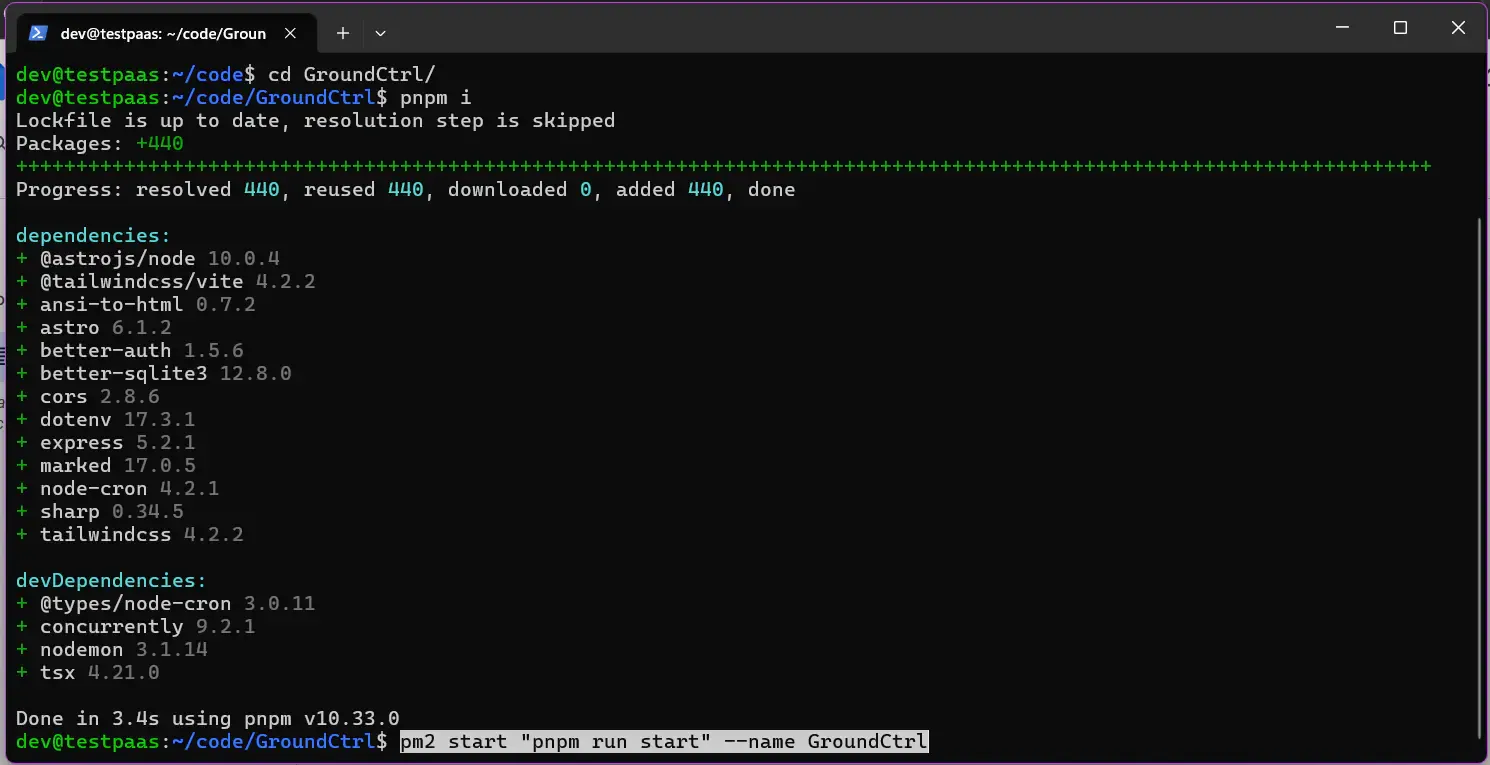The height and width of the screenshot is (765, 1490).
Task: Click the "pnpm i" command on the second line
Action: (x=435, y=98)
